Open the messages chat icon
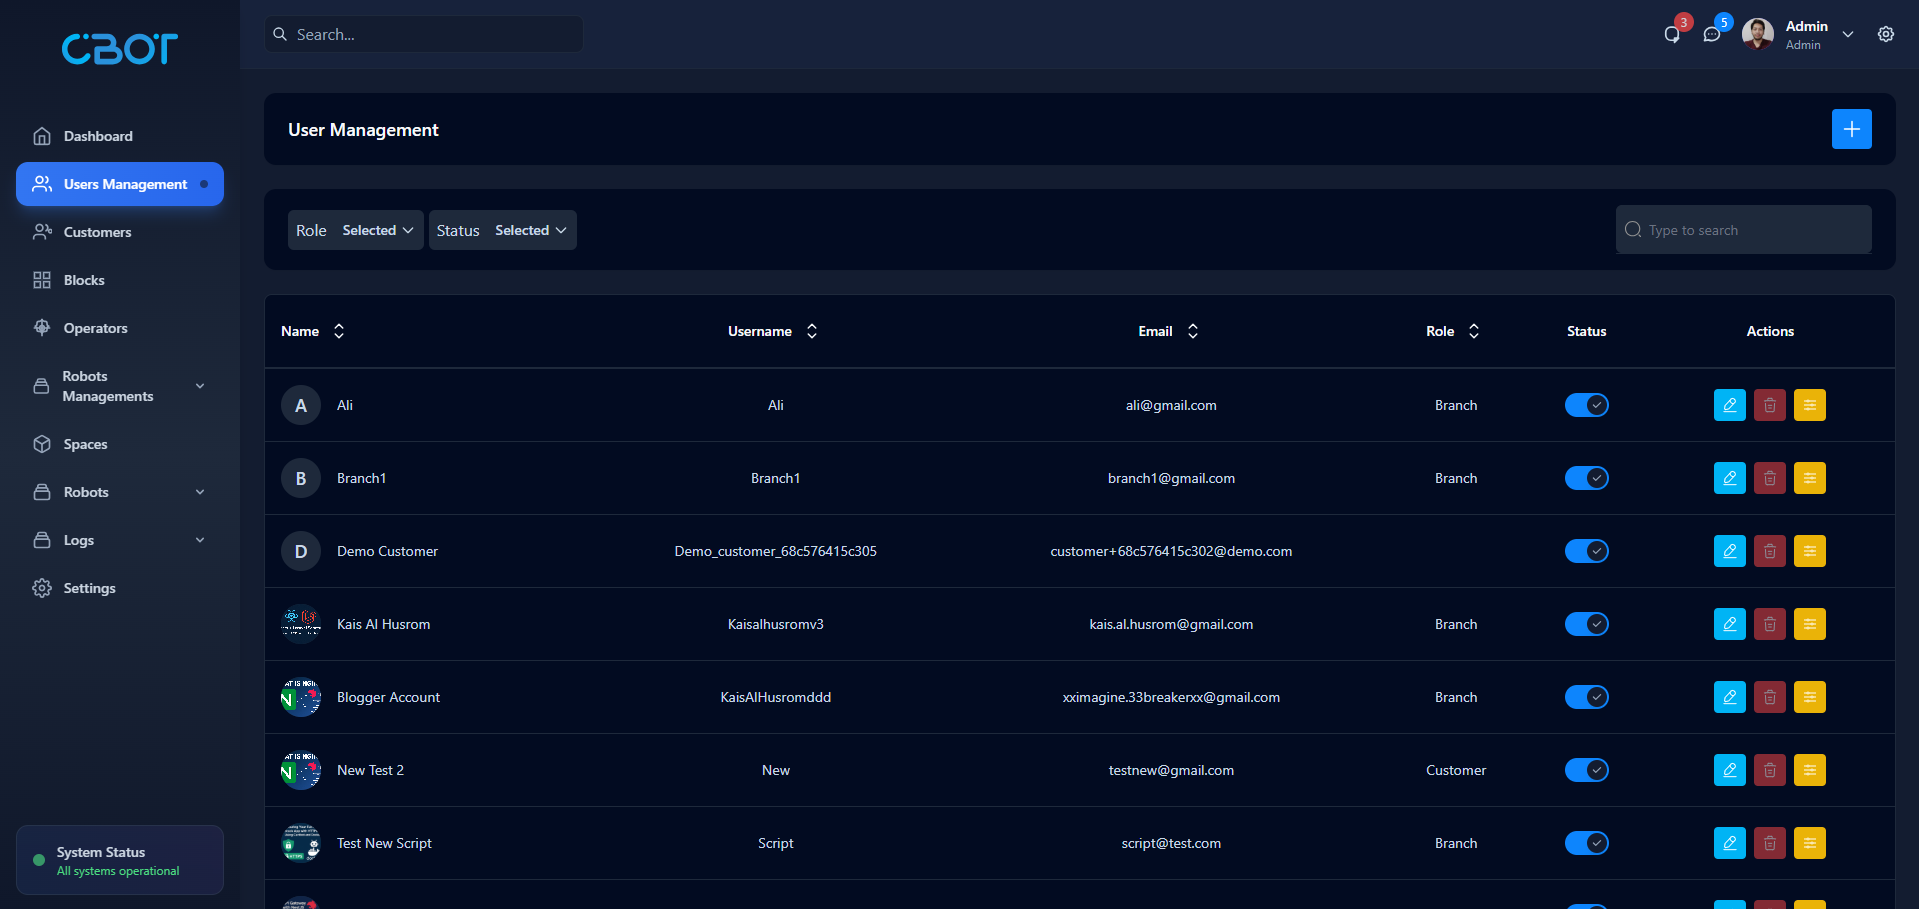This screenshot has width=1919, height=909. tap(1712, 33)
